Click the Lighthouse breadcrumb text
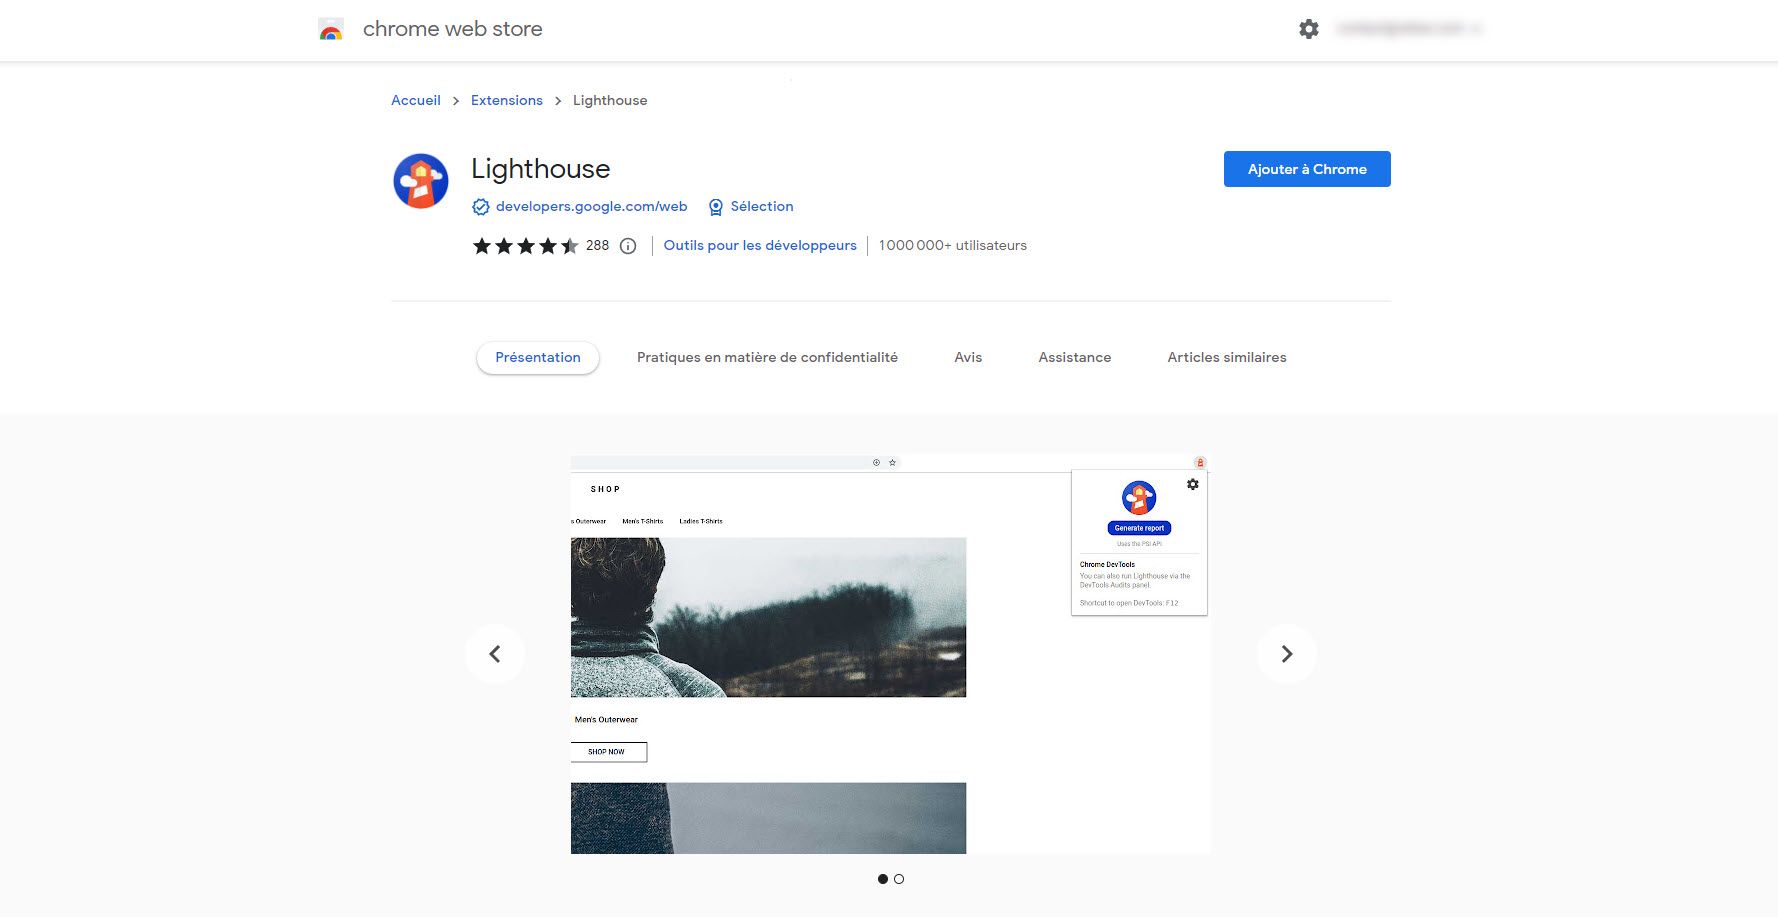Viewport: 1778px width, 917px height. pyautogui.click(x=610, y=100)
